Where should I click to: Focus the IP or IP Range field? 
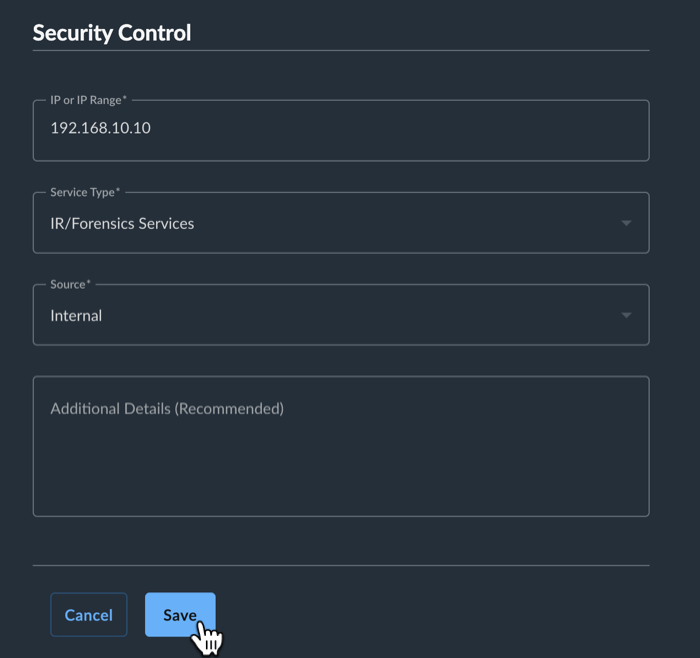click(341, 130)
